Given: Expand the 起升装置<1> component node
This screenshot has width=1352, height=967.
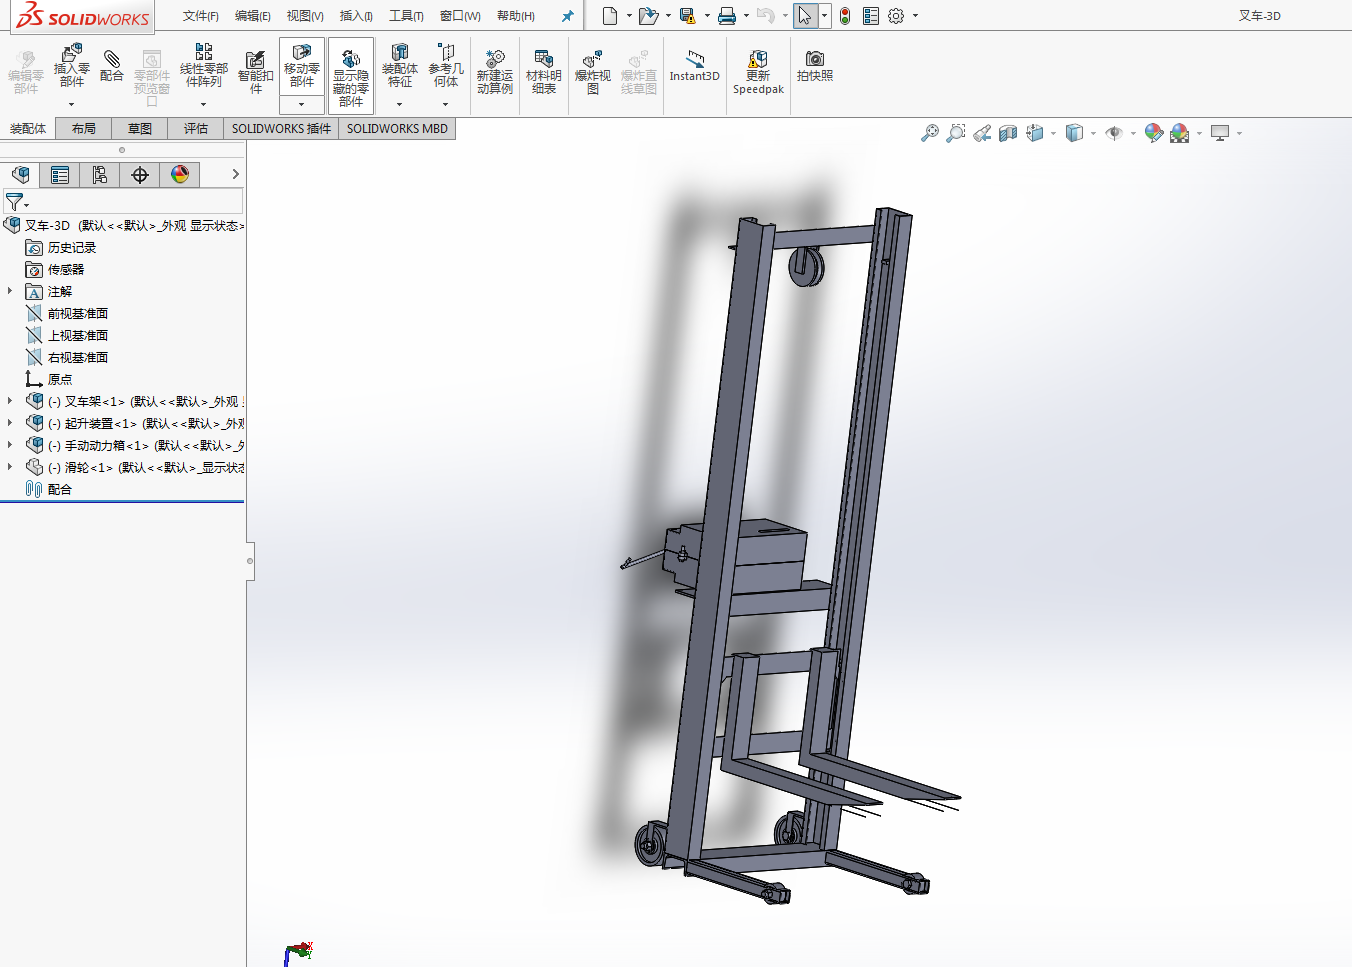Looking at the screenshot, I should click(x=10, y=423).
